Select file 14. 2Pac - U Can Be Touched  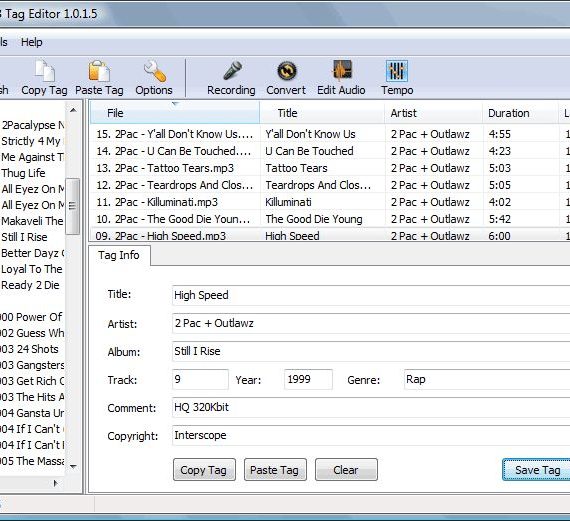pos(175,151)
